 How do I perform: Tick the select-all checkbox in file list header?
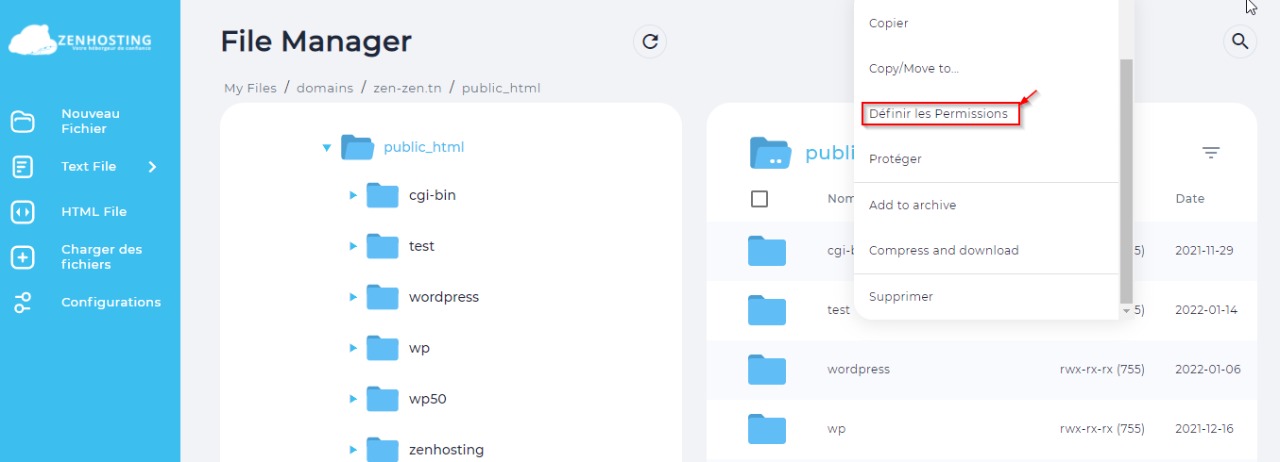[x=759, y=199]
